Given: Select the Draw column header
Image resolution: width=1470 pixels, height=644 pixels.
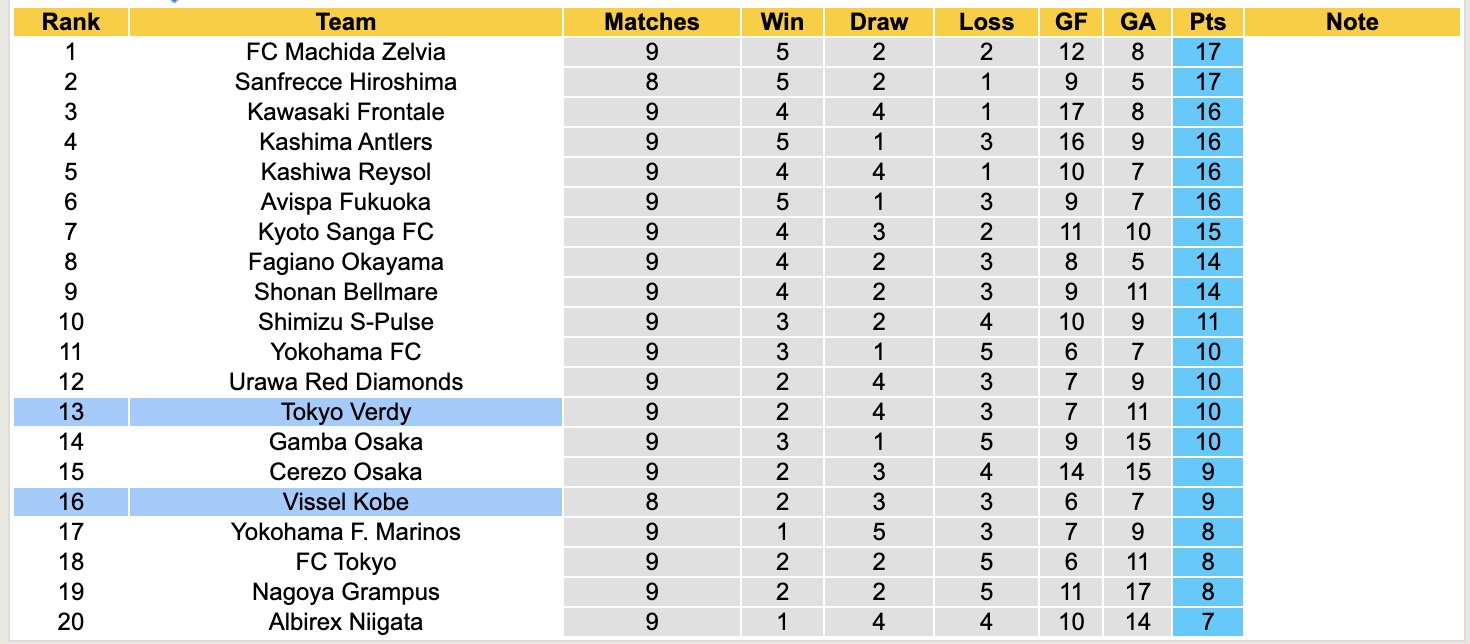Looking at the screenshot, I should 879,22.
